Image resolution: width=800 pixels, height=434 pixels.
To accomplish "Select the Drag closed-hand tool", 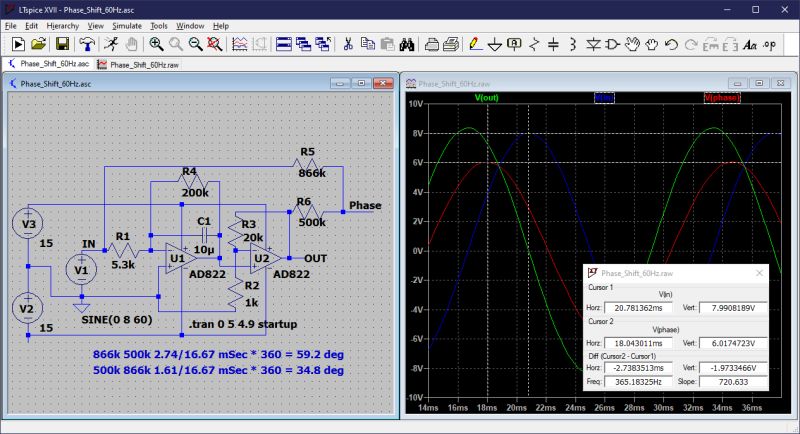I will pyautogui.click(x=652, y=44).
